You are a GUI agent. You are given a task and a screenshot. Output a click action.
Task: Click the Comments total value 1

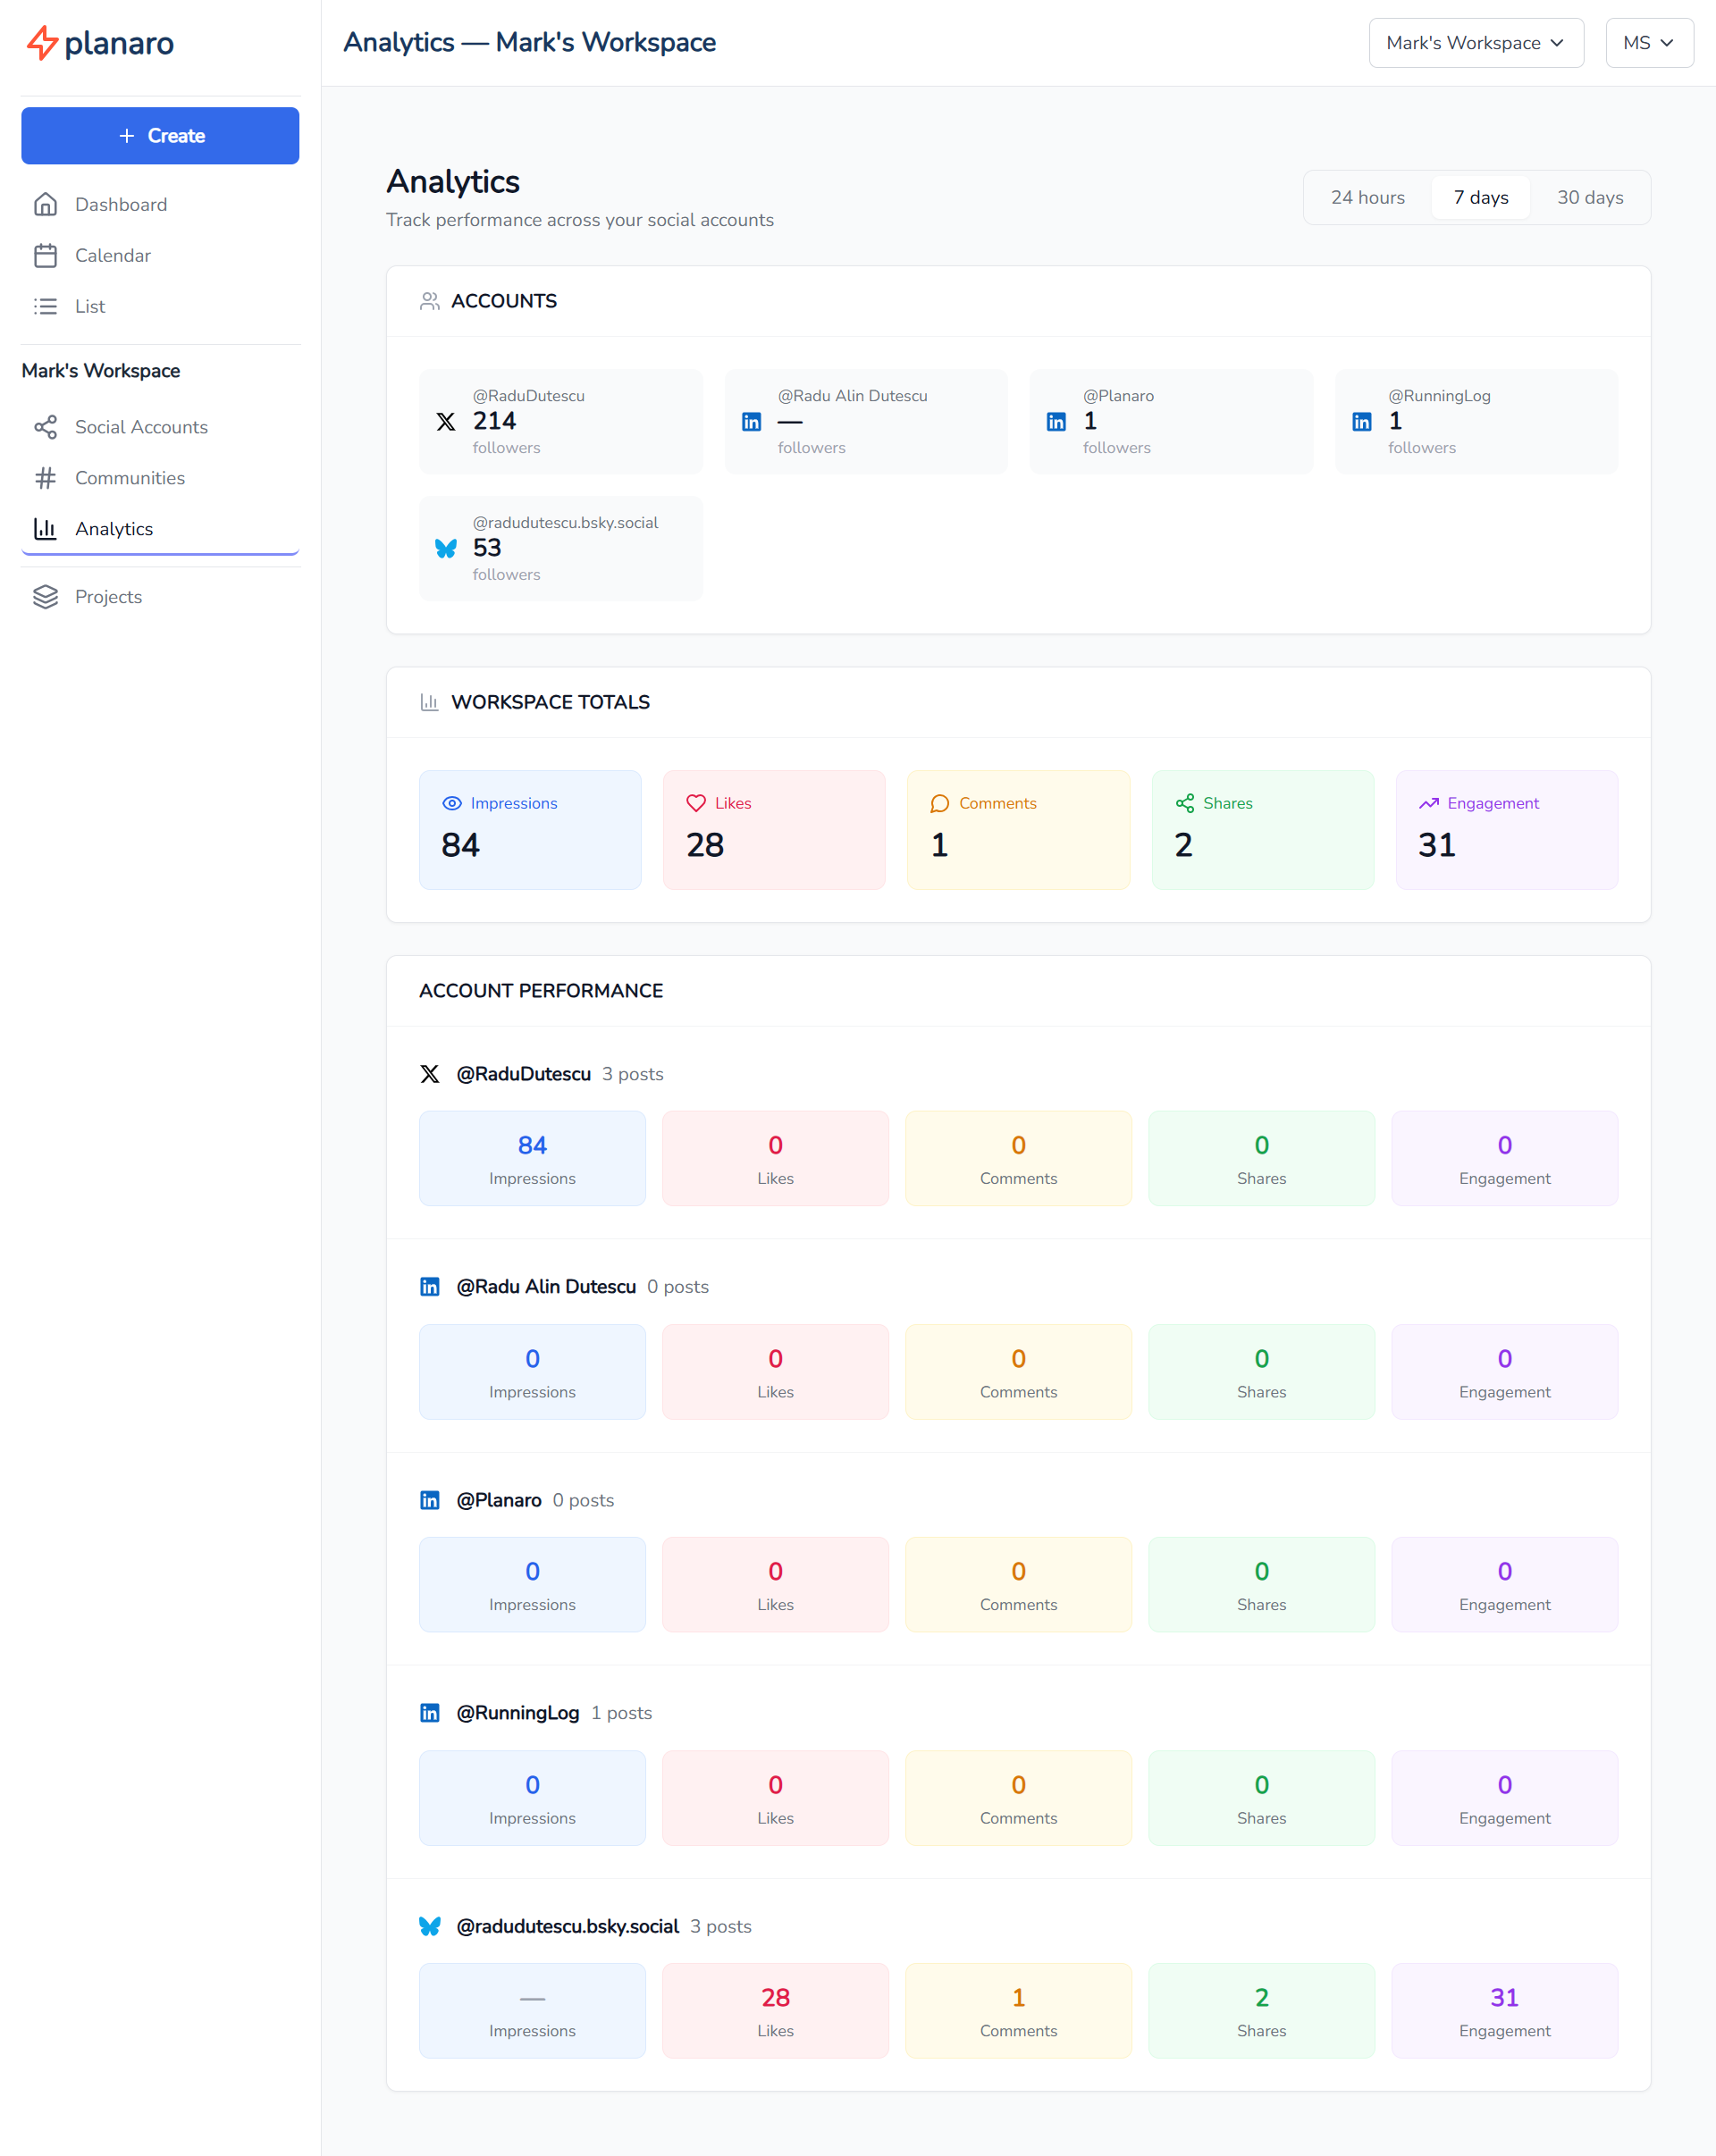point(939,846)
